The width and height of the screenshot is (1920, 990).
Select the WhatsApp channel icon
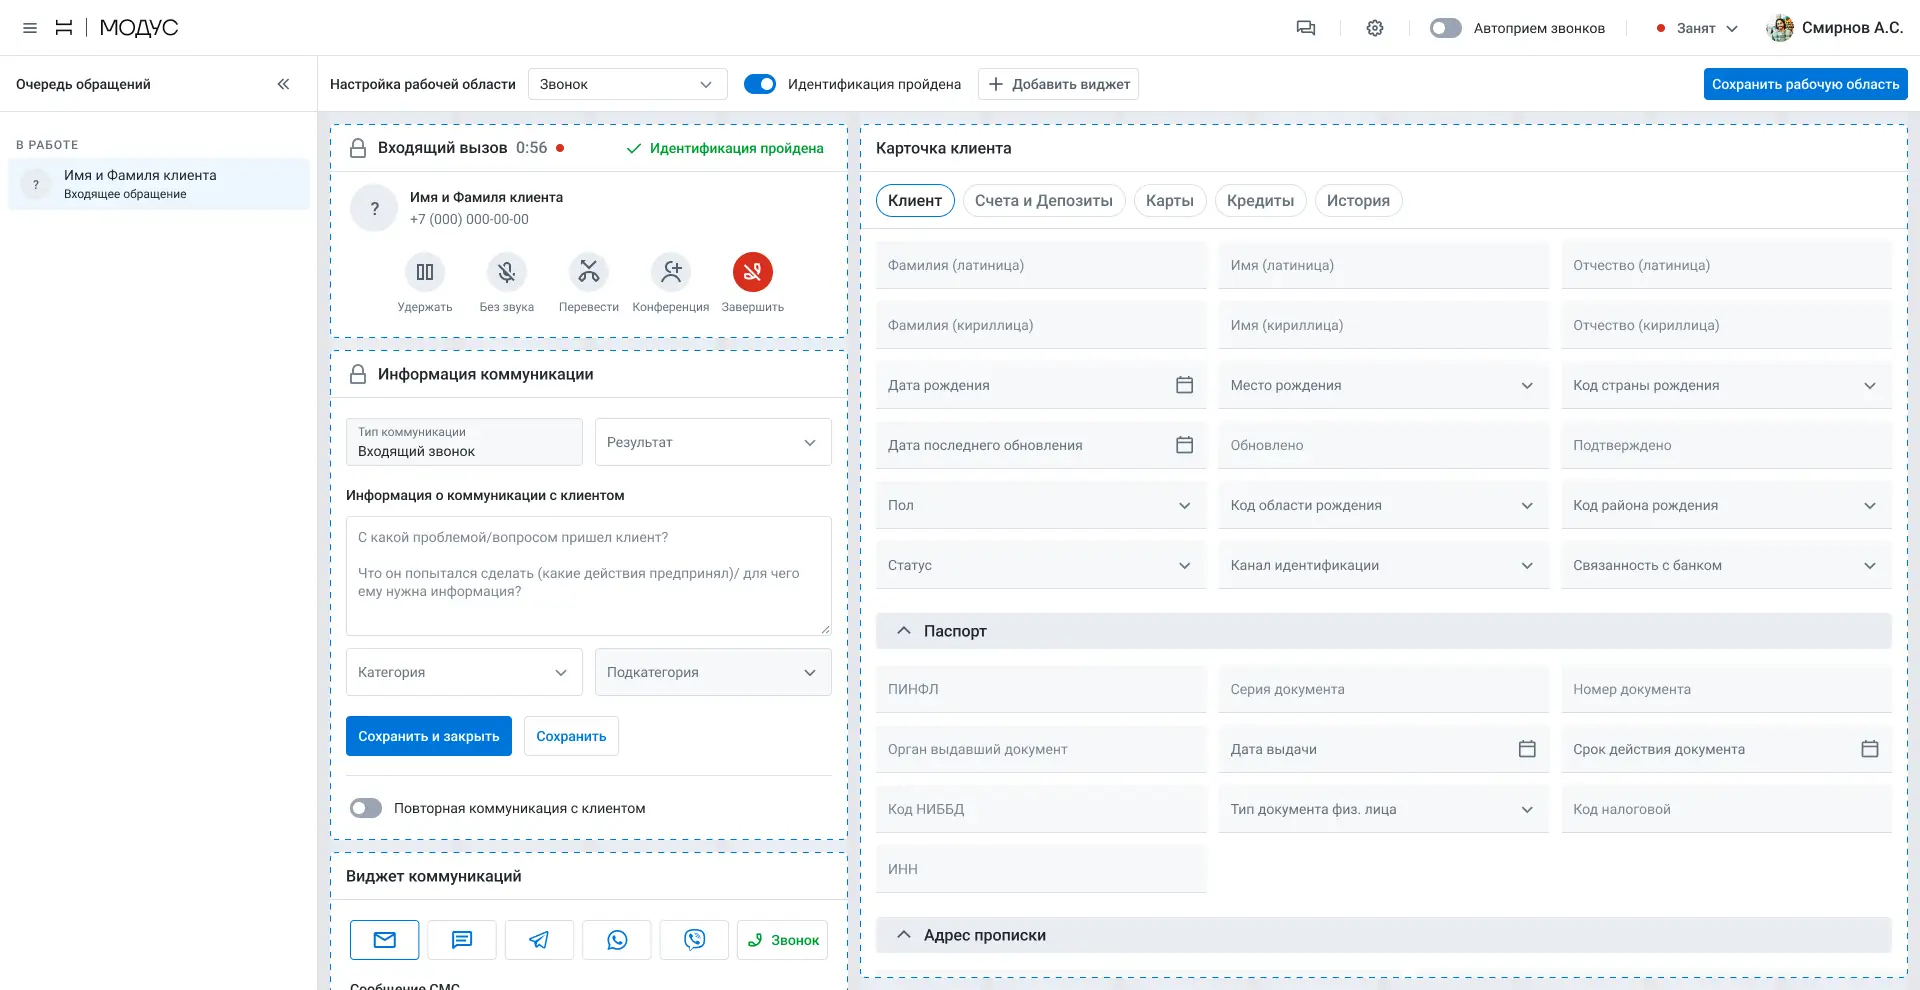pyautogui.click(x=617, y=940)
